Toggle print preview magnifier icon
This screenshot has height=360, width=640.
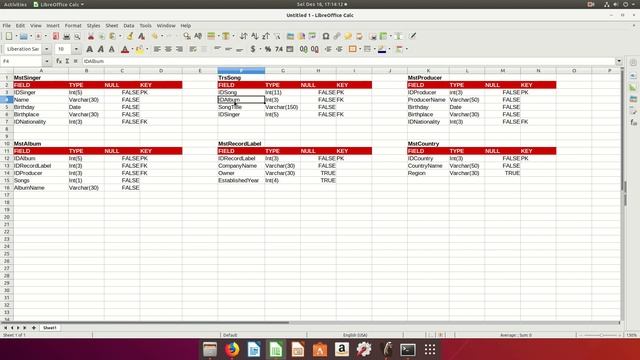coord(77,36)
